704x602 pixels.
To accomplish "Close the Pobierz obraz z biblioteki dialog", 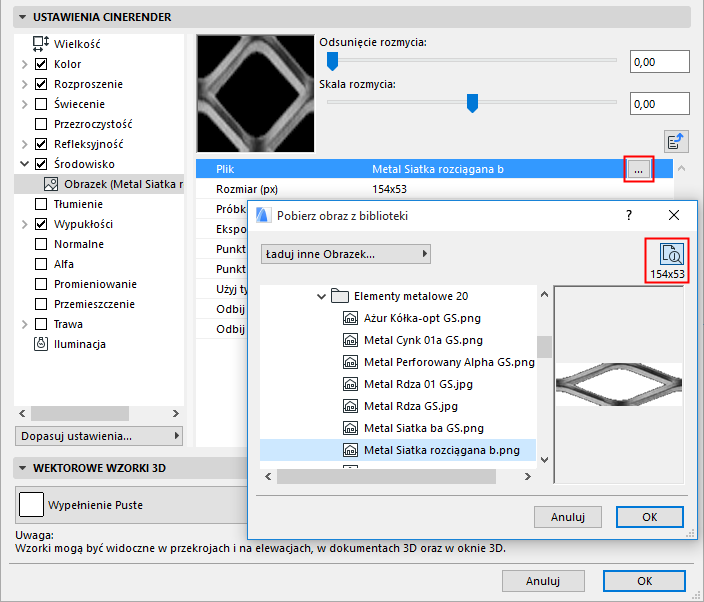I will point(673,215).
